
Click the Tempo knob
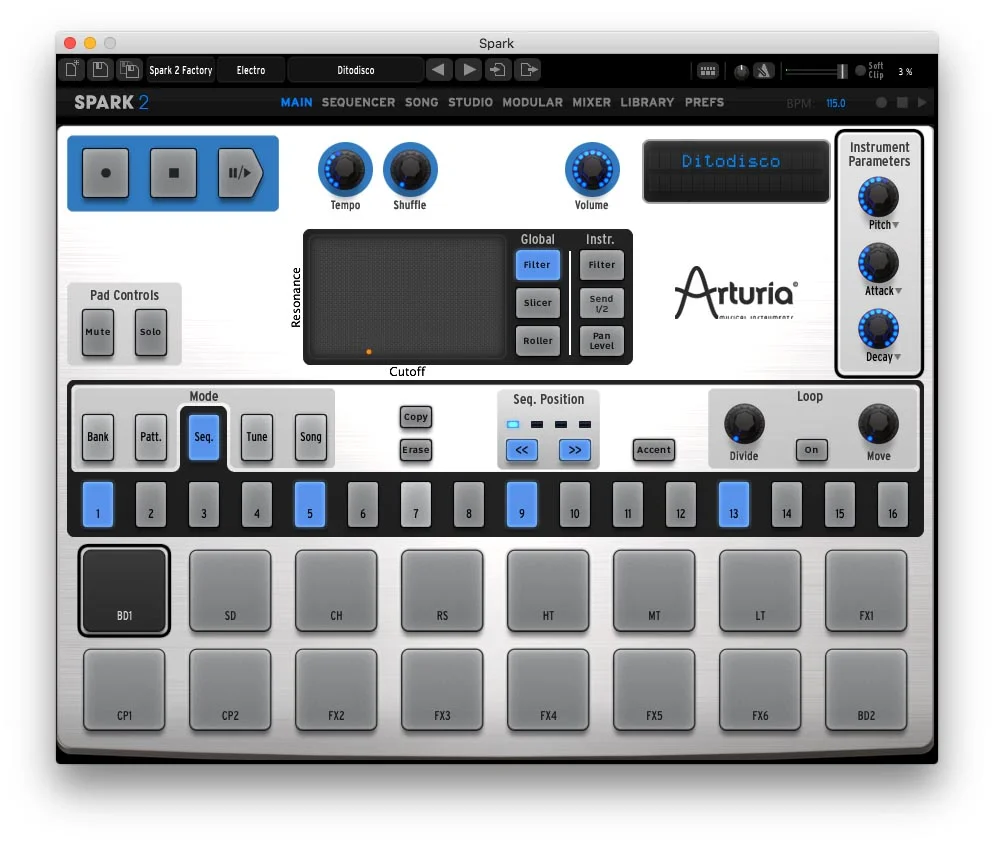(345, 170)
